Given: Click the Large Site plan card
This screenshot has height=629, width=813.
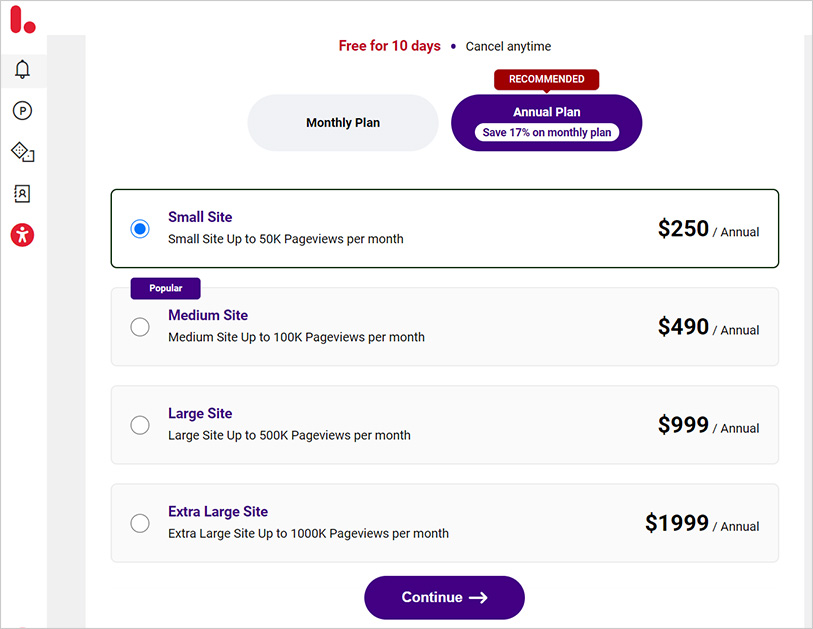Looking at the screenshot, I should [x=444, y=424].
